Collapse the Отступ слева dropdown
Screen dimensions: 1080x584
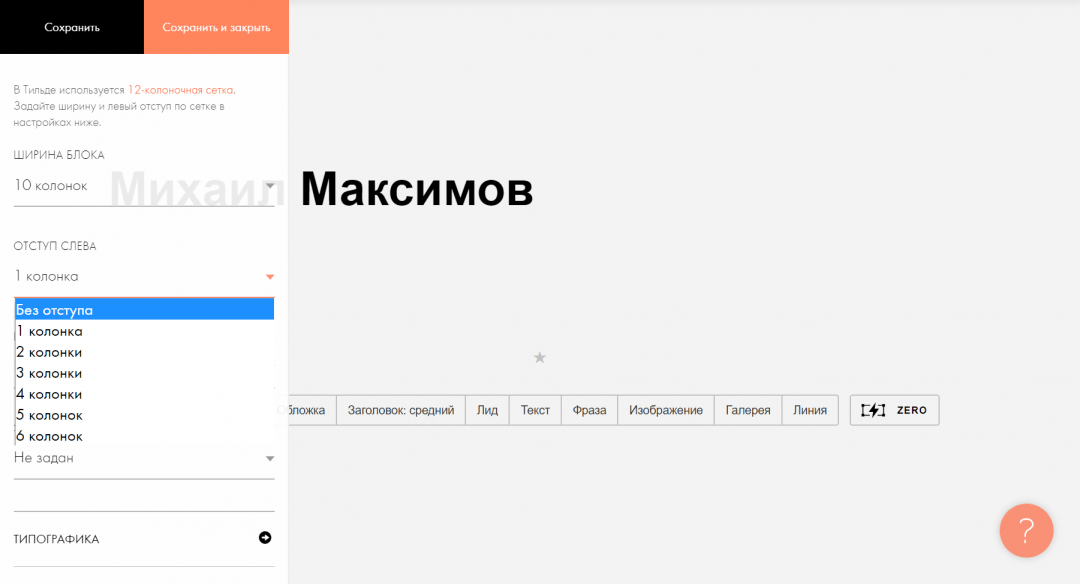tap(144, 277)
